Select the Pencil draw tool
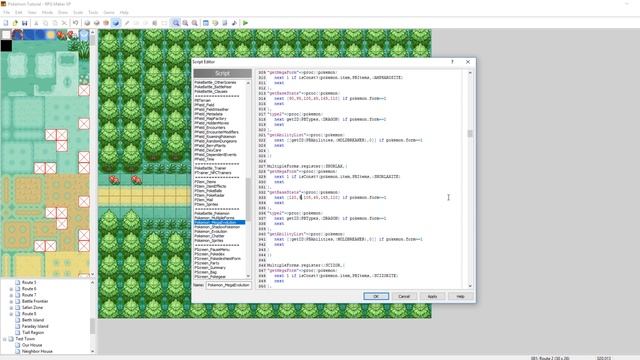 coord(127,23)
